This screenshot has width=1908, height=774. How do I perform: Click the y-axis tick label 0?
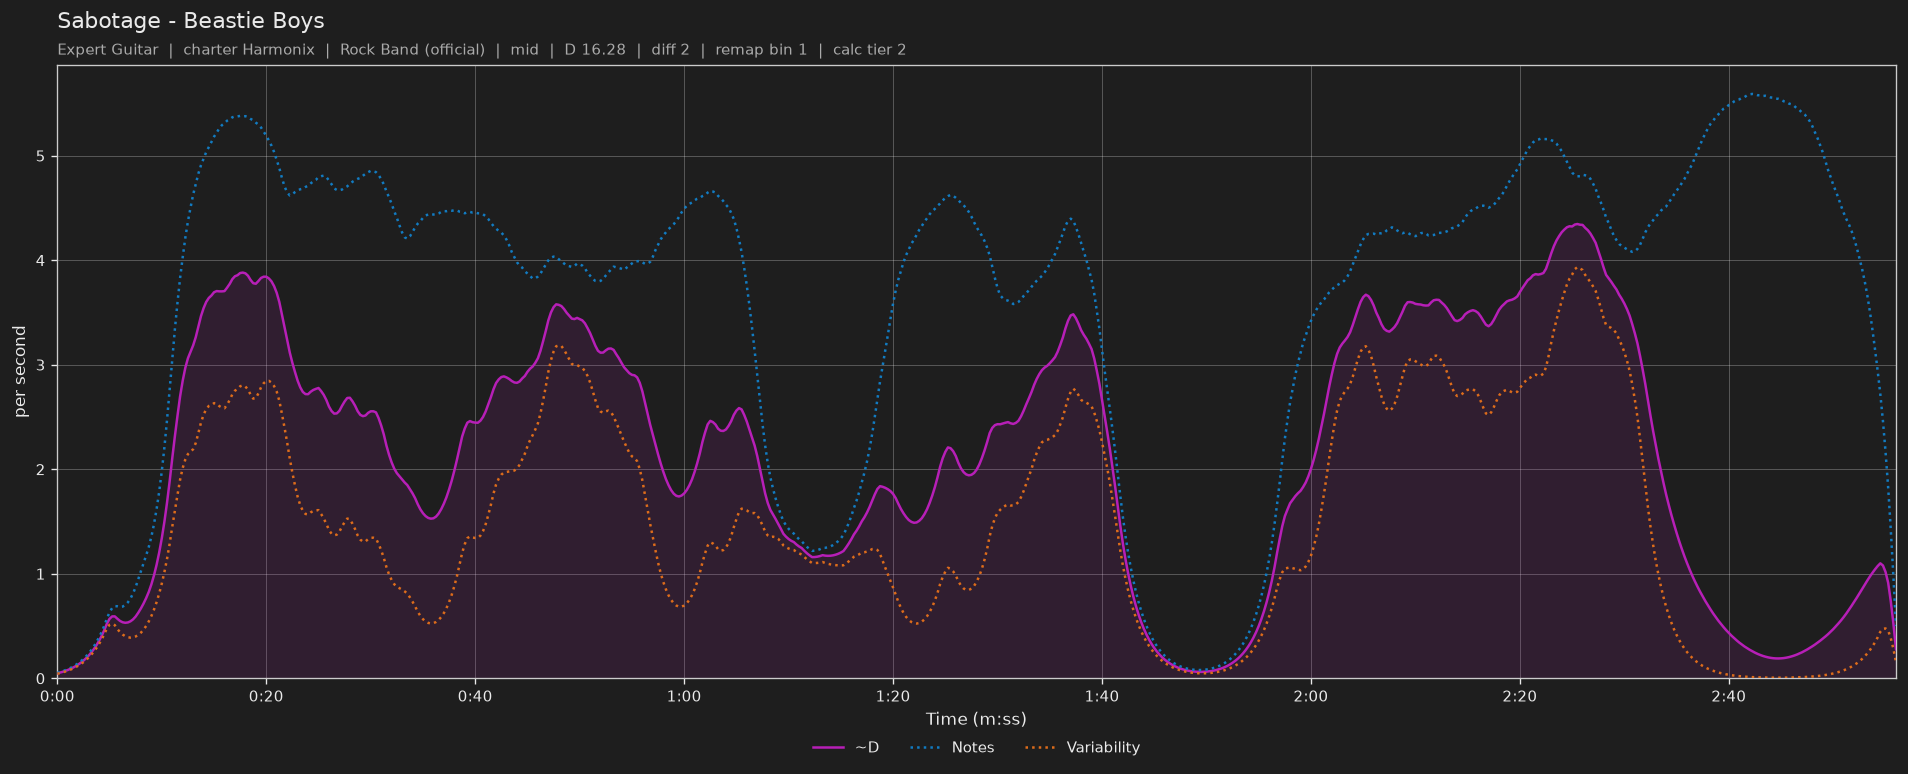(41, 679)
